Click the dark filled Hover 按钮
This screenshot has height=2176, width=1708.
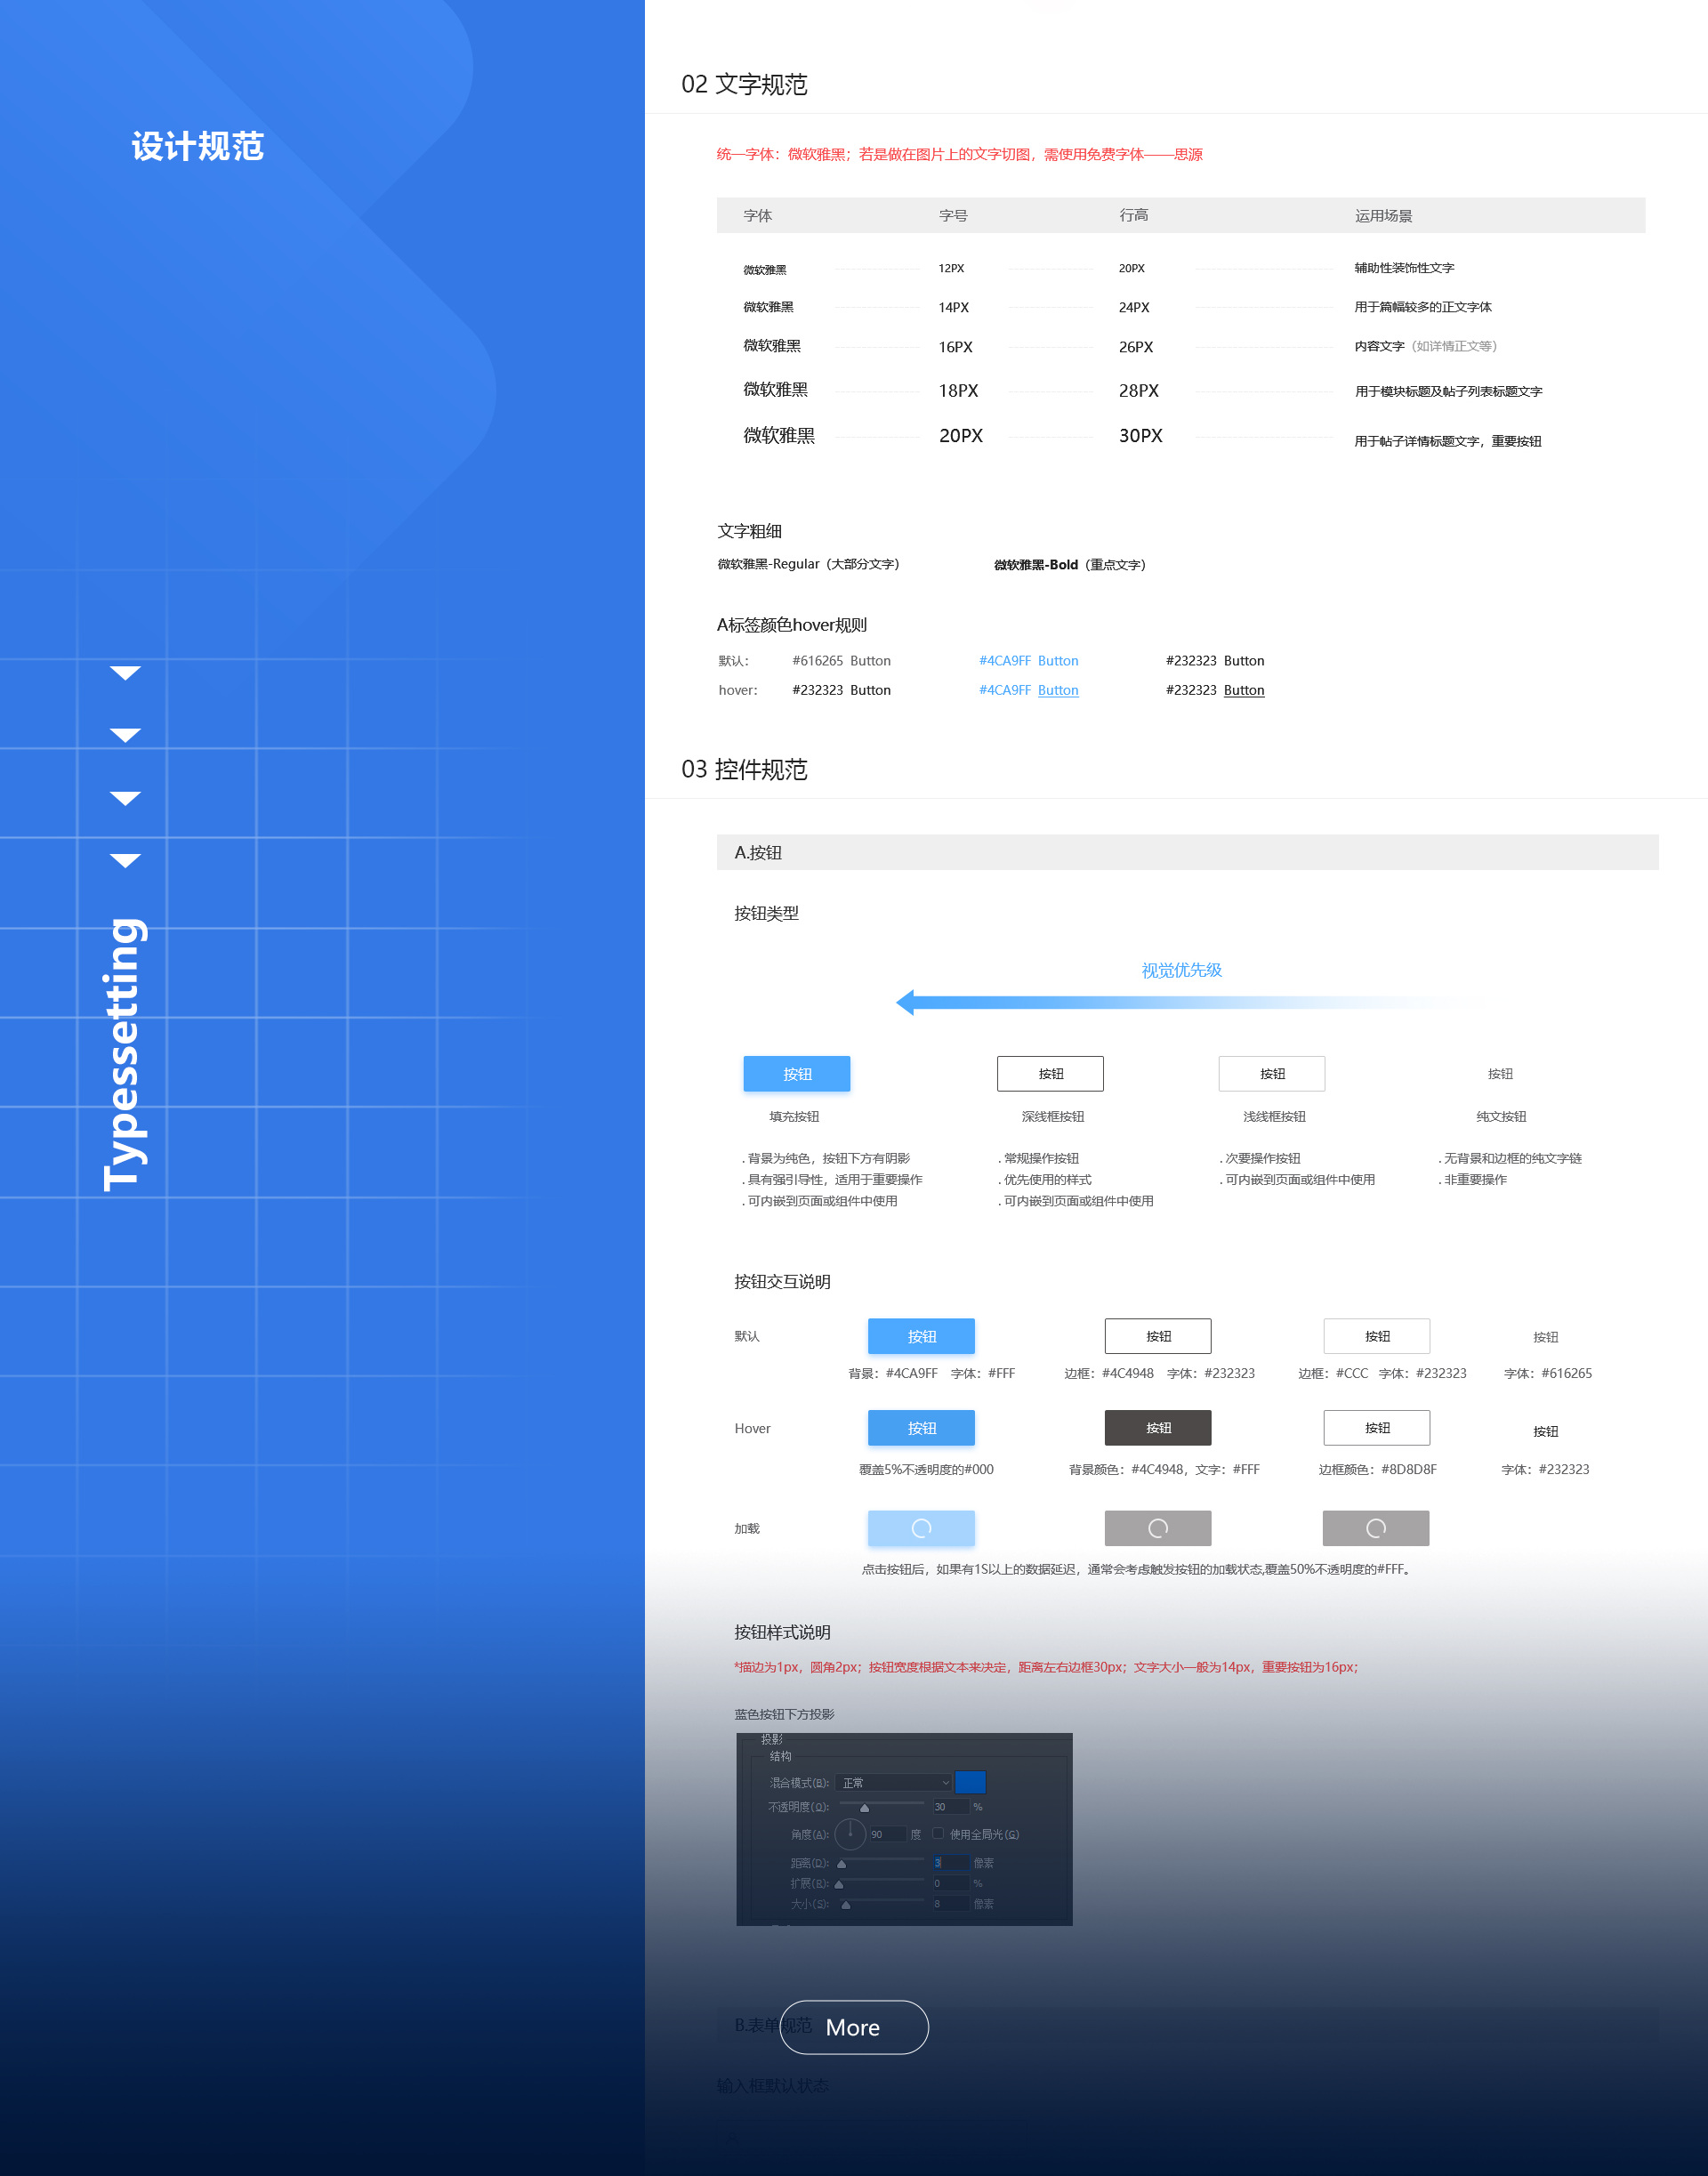click(x=1158, y=1428)
